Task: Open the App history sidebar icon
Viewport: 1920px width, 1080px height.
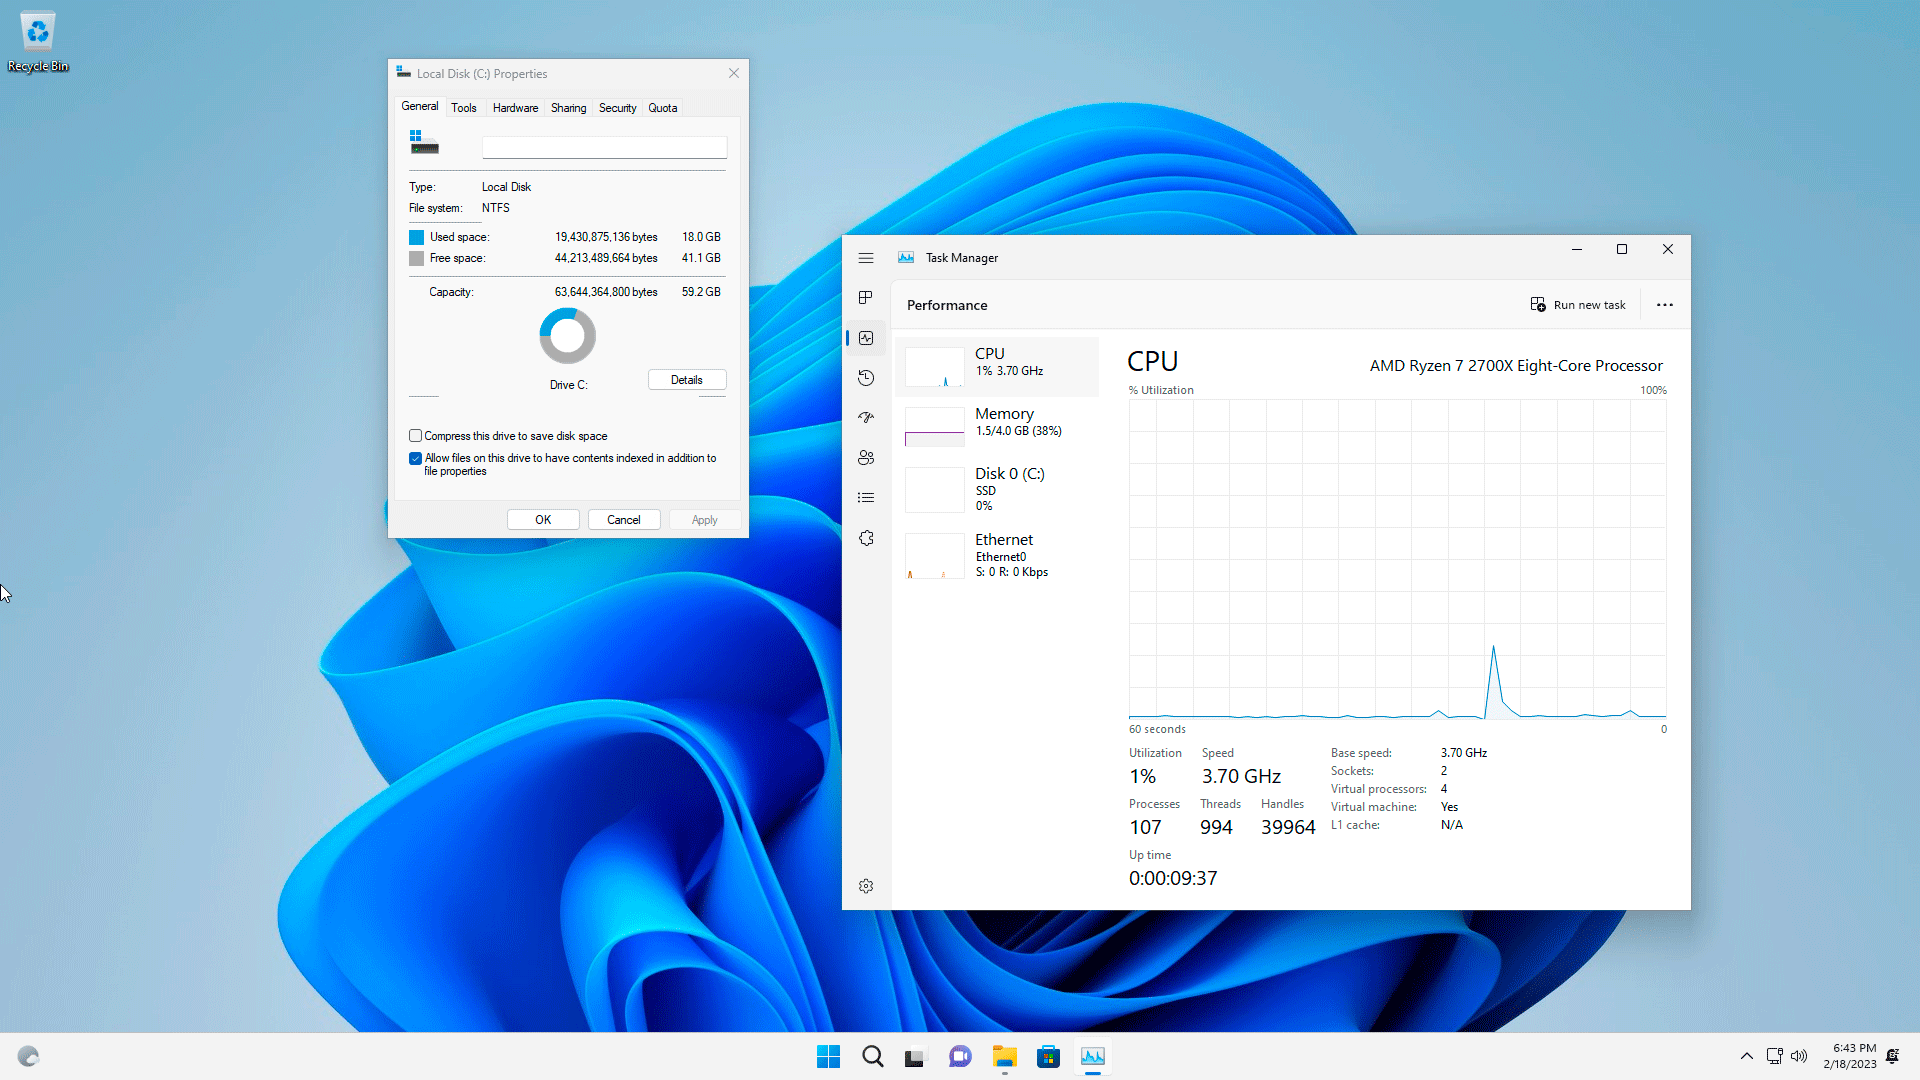Action: 866,378
